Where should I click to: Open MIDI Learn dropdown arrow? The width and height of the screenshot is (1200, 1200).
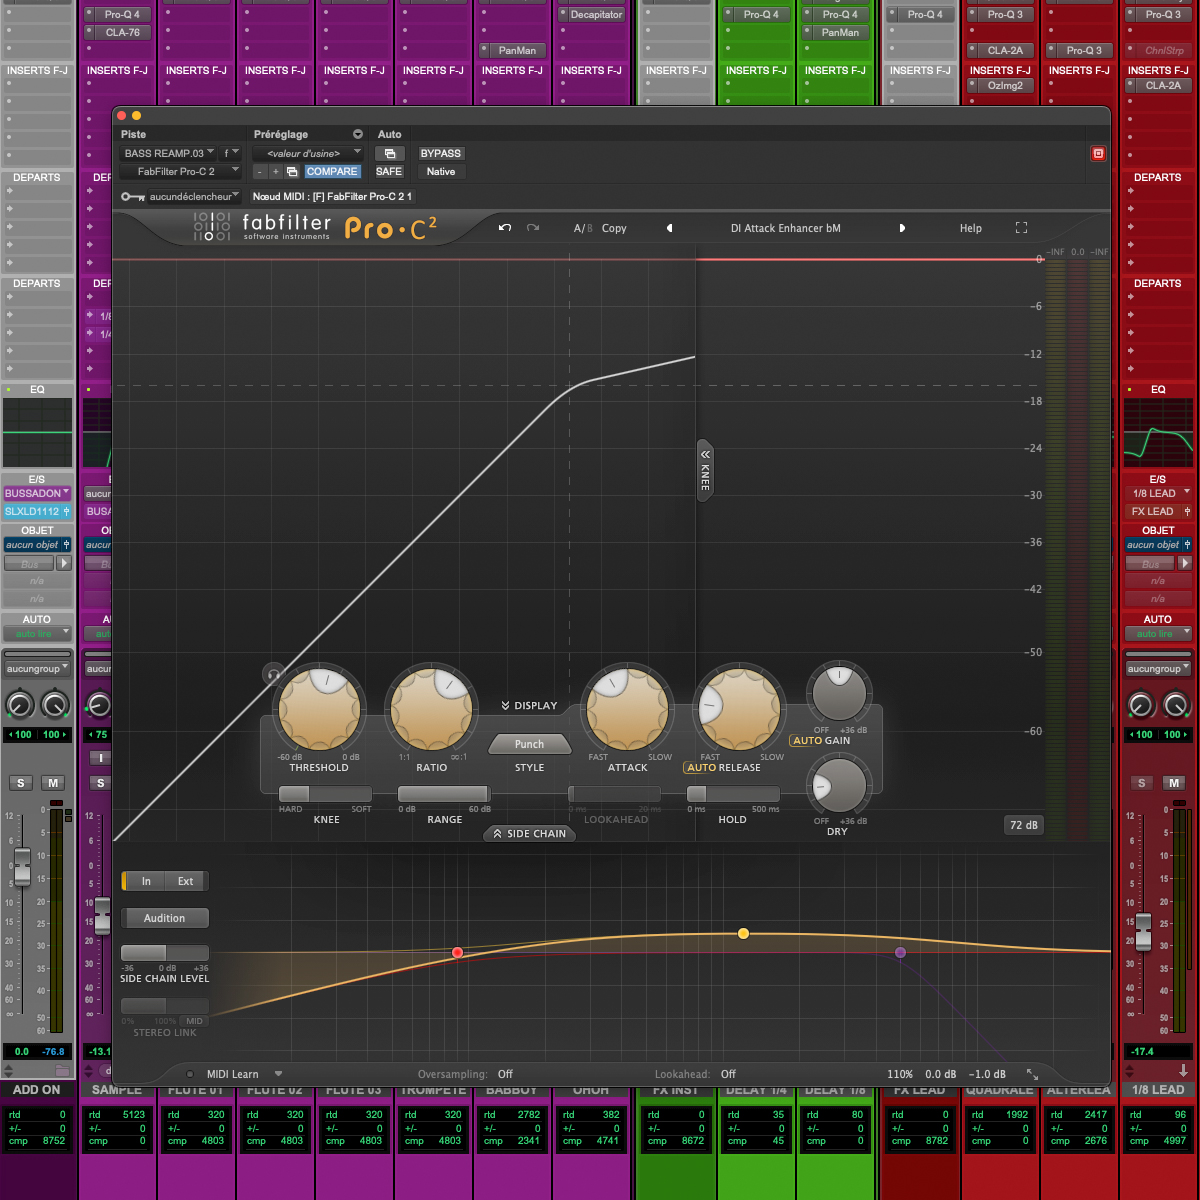pos(278,1074)
